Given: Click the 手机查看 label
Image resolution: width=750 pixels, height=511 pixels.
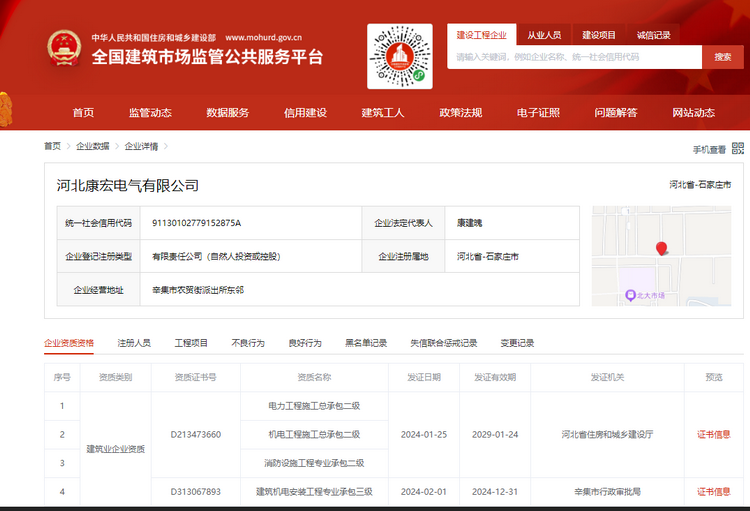Looking at the screenshot, I should [x=709, y=150].
